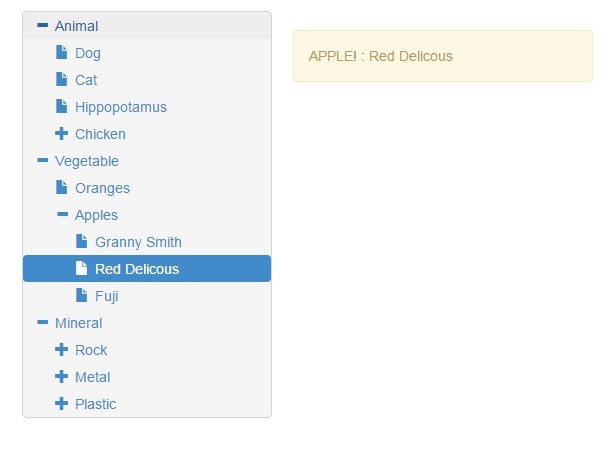Collapse the Vegetable branch minus icon

click(42, 161)
